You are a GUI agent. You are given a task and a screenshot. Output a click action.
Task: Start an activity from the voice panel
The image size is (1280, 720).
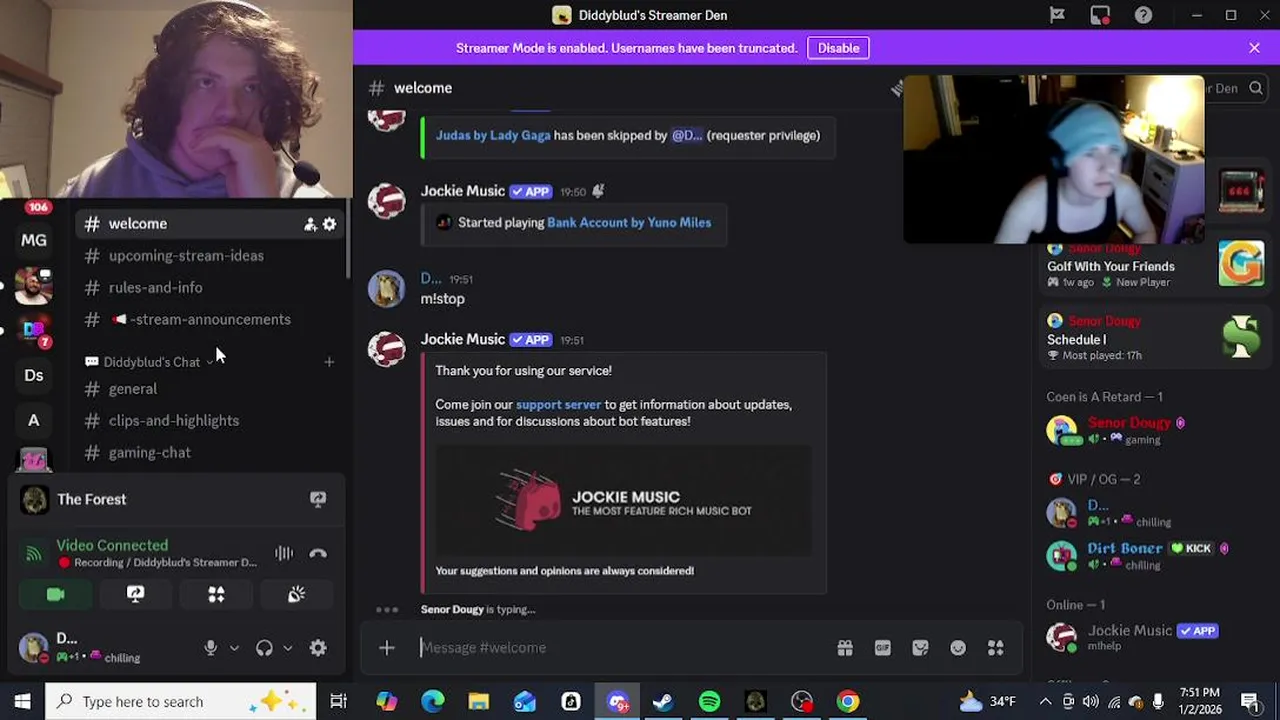(216, 595)
